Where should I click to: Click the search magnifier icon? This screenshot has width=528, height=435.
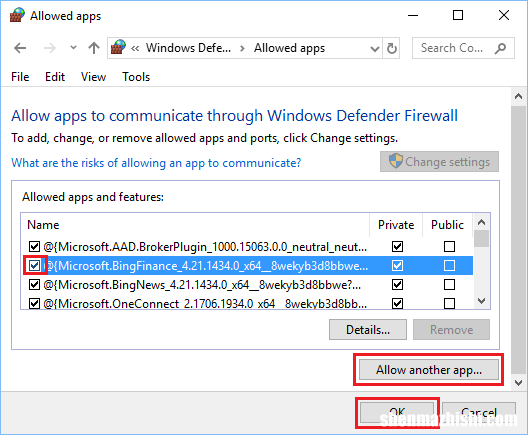tap(500, 48)
